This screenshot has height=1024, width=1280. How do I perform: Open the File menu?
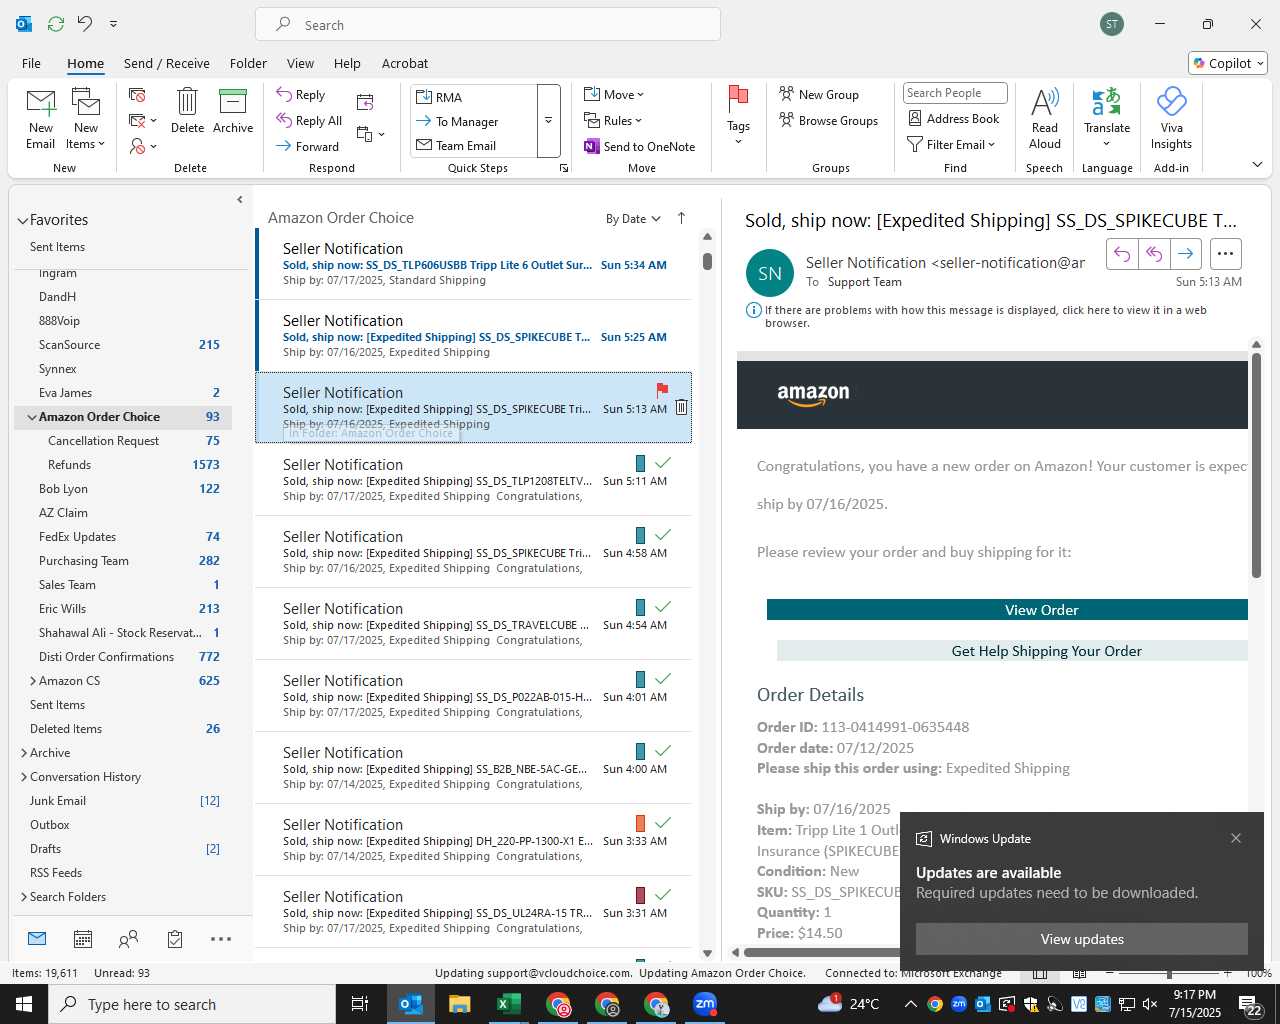click(x=31, y=63)
